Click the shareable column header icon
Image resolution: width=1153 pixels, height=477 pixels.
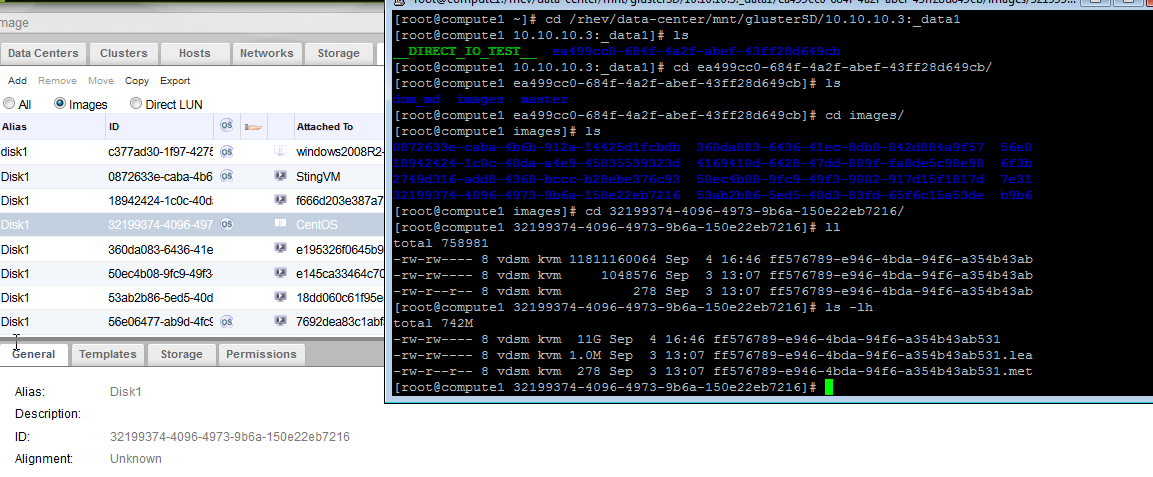[x=253, y=127]
